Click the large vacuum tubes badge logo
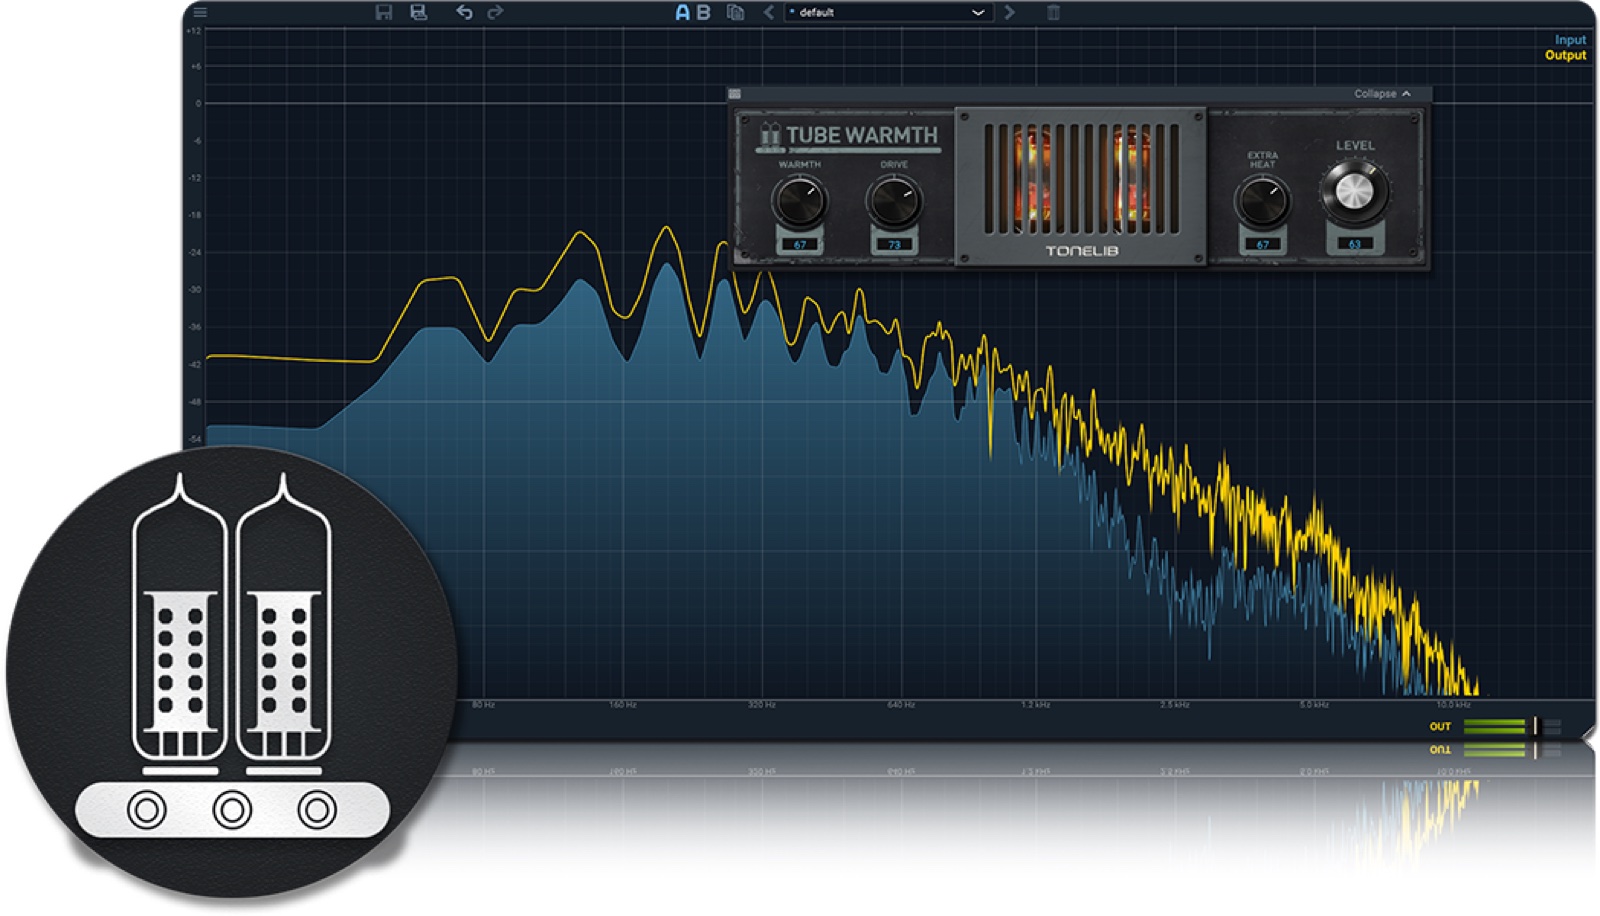 pos(231,672)
